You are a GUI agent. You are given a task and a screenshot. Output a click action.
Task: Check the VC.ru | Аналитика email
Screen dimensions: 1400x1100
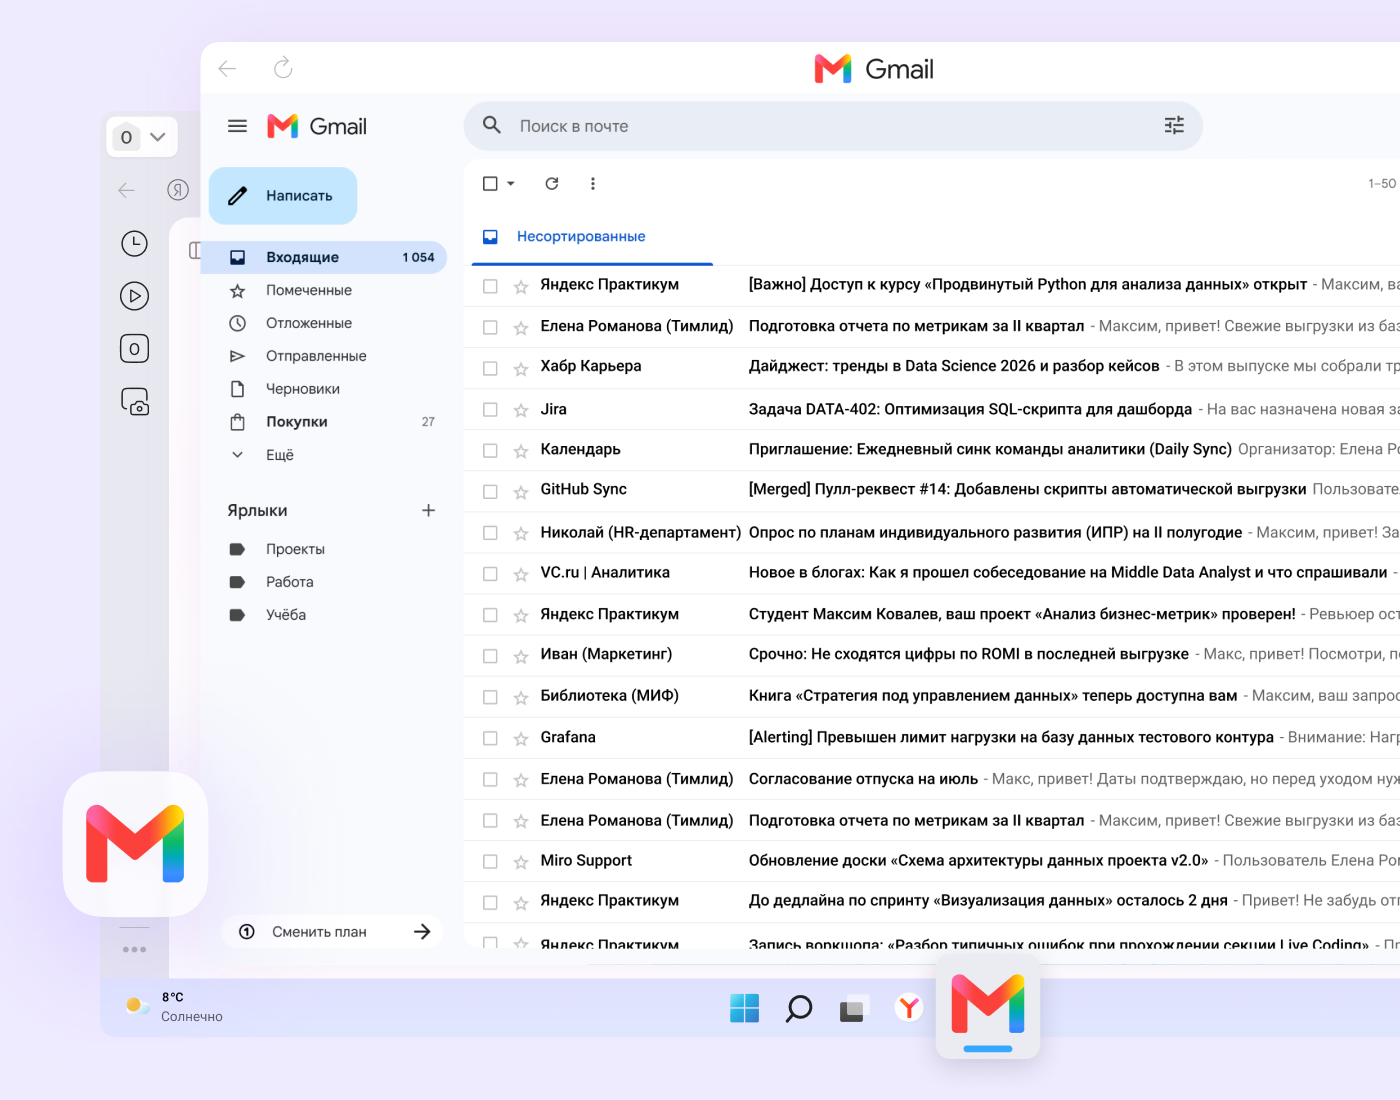(x=490, y=574)
